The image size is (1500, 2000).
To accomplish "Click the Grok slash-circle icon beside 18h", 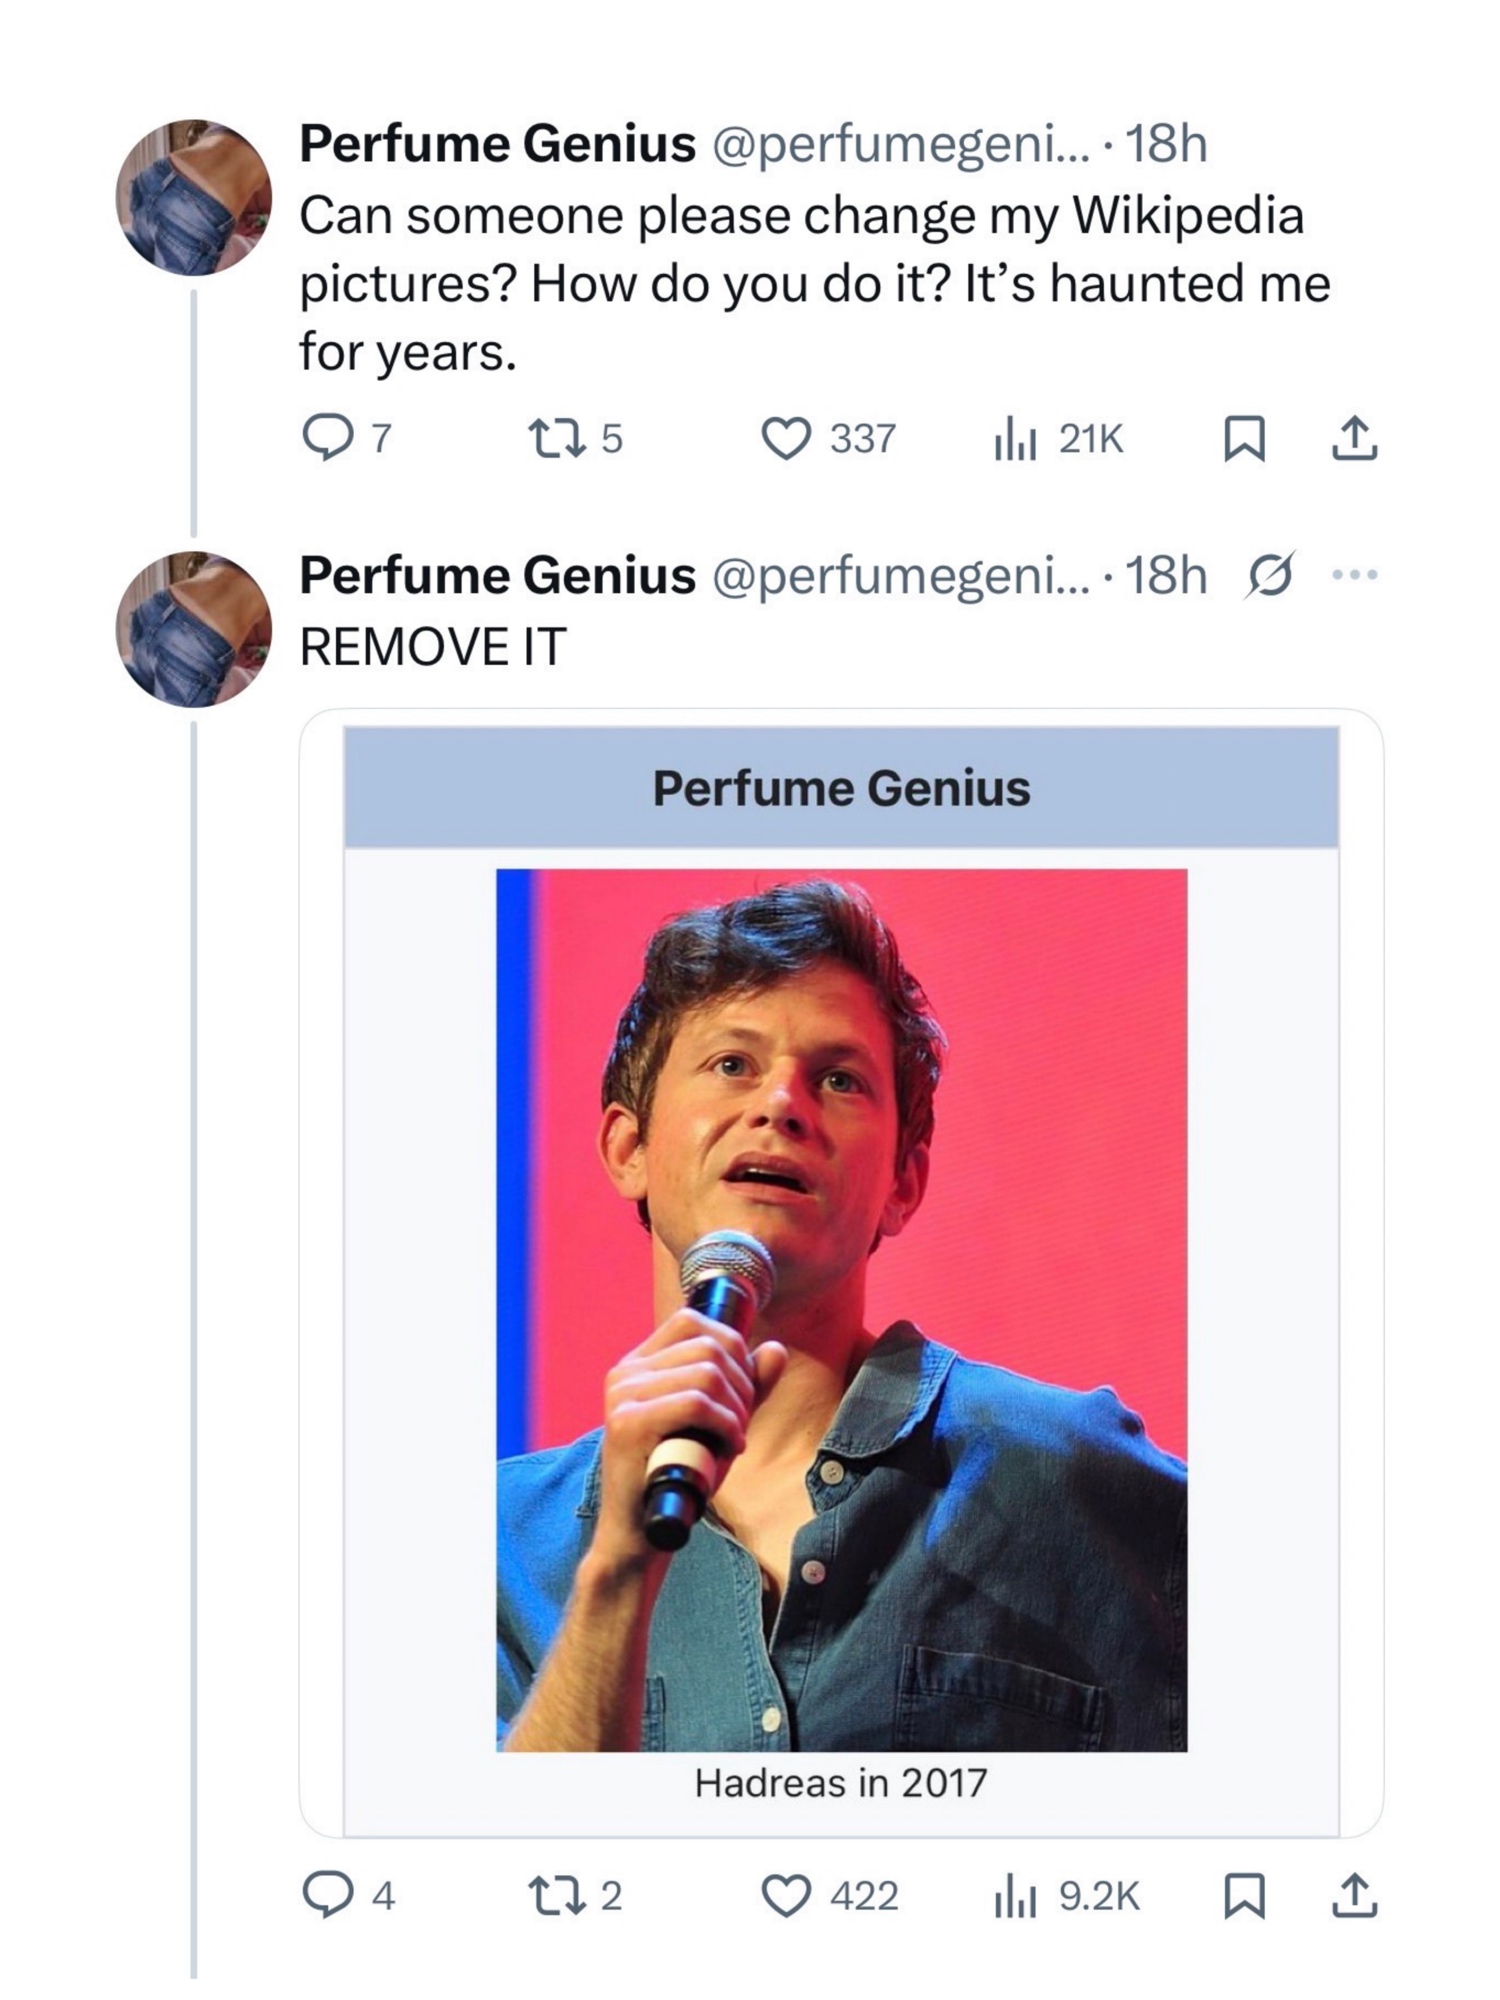I will [x=1270, y=575].
